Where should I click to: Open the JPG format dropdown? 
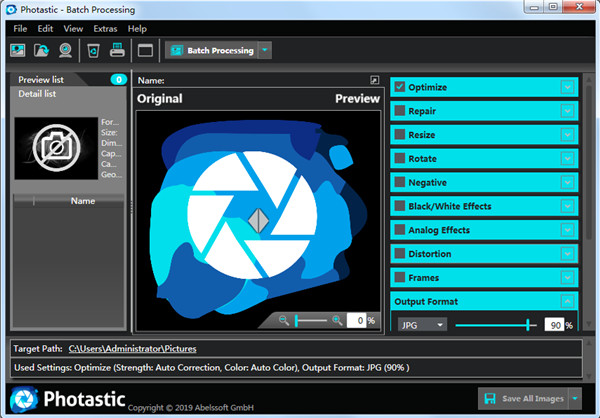click(420, 325)
